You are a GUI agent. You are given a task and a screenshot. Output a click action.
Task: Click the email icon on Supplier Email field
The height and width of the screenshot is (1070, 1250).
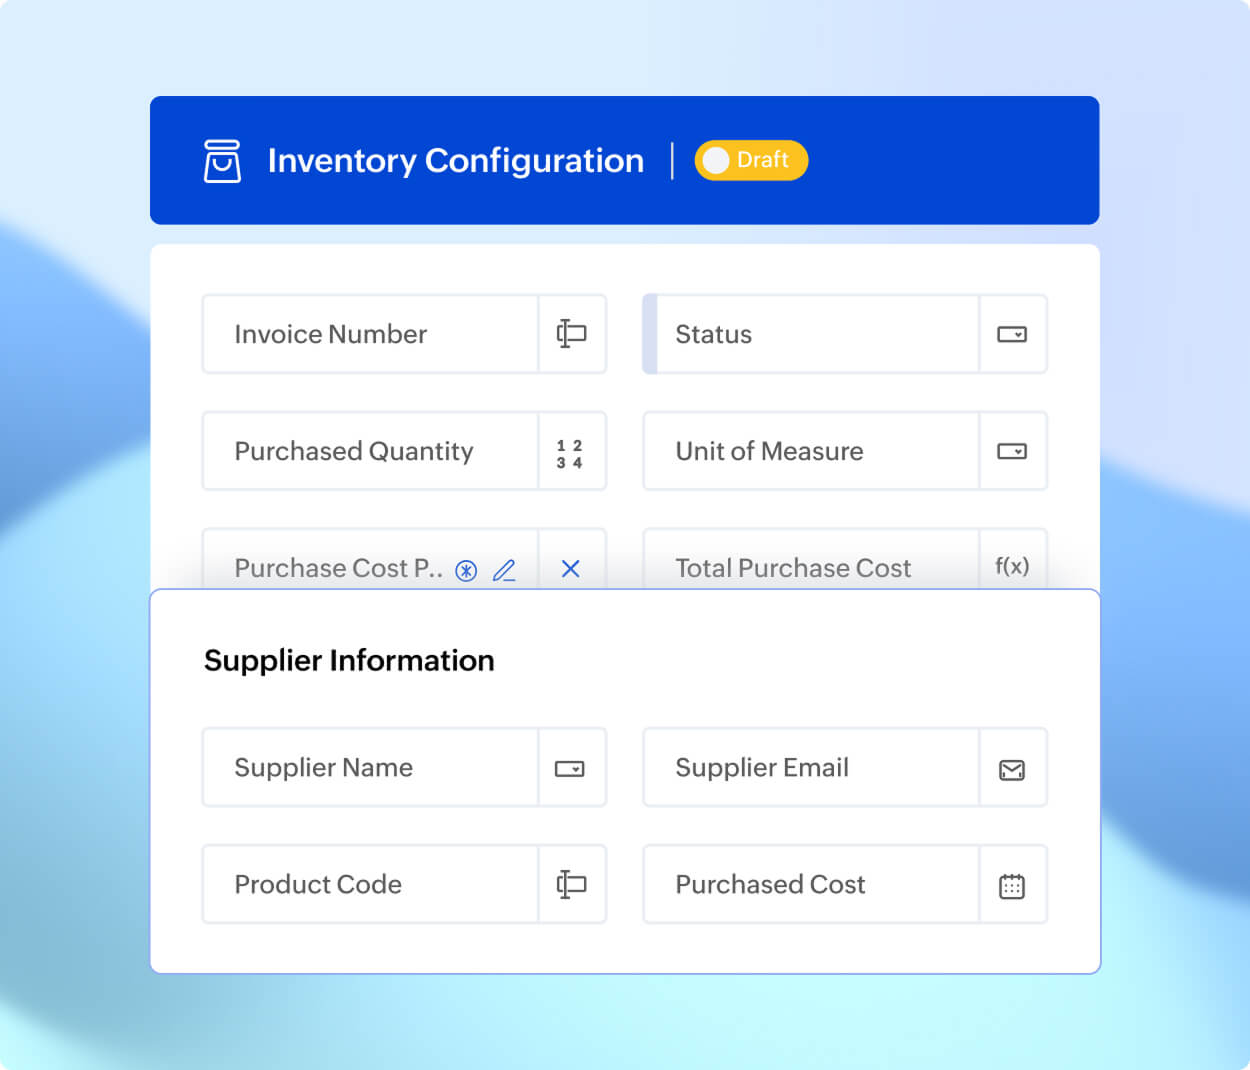(x=1012, y=768)
